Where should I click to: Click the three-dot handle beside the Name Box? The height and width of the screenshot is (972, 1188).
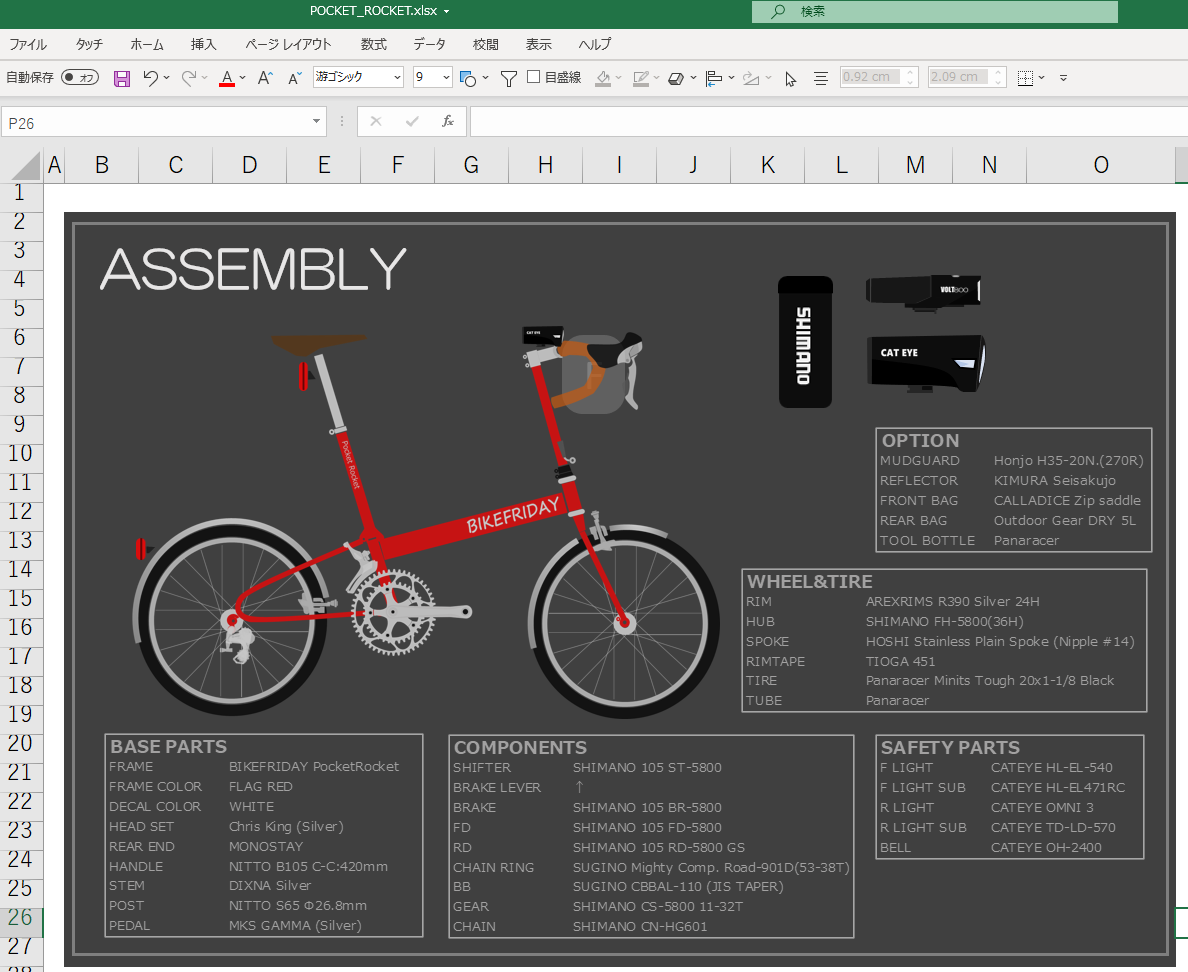[x=342, y=121]
